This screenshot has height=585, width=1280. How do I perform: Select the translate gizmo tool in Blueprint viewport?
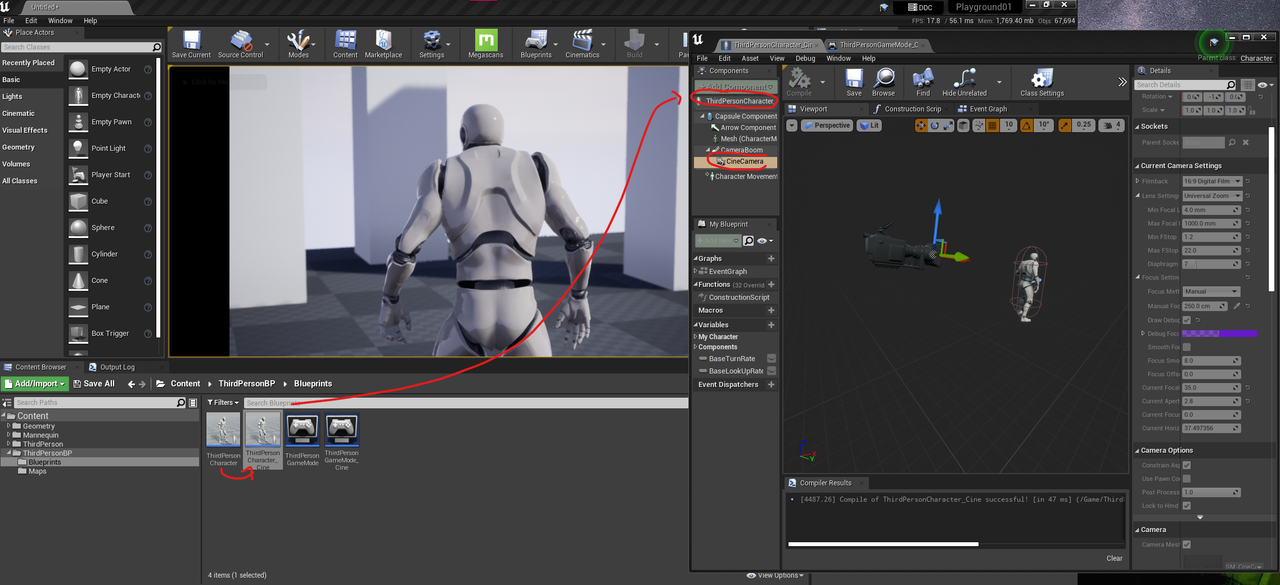[921, 125]
